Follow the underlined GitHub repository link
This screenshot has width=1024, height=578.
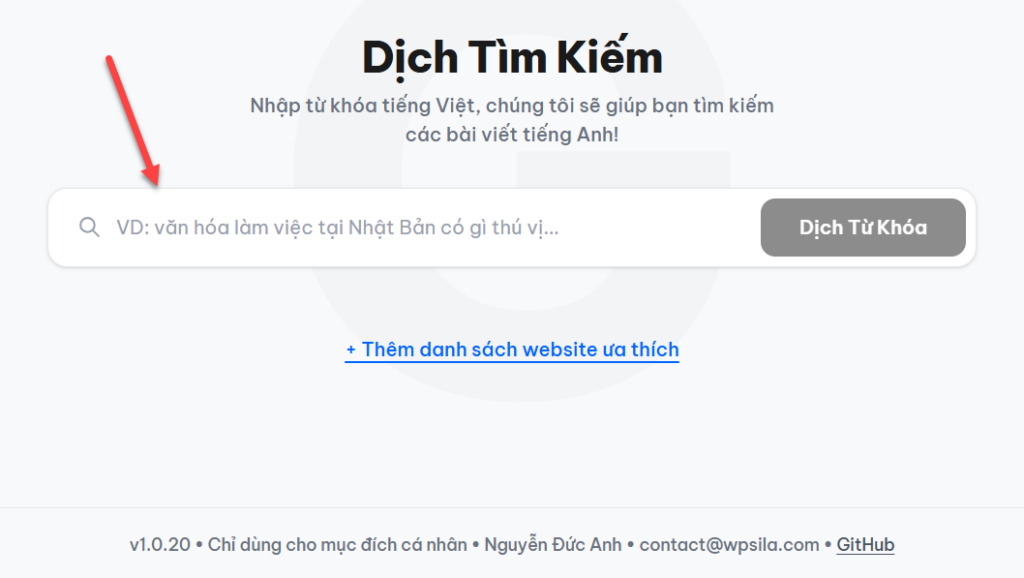tap(864, 544)
